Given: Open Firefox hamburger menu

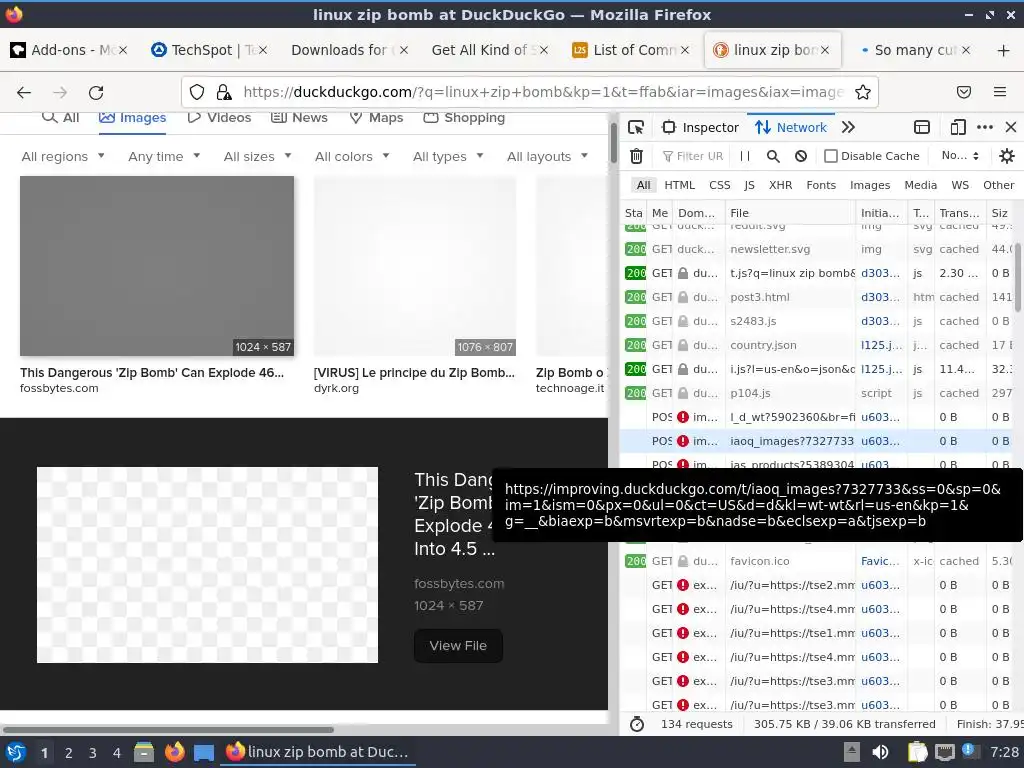Looking at the screenshot, I should pyautogui.click(x=1000, y=92).
